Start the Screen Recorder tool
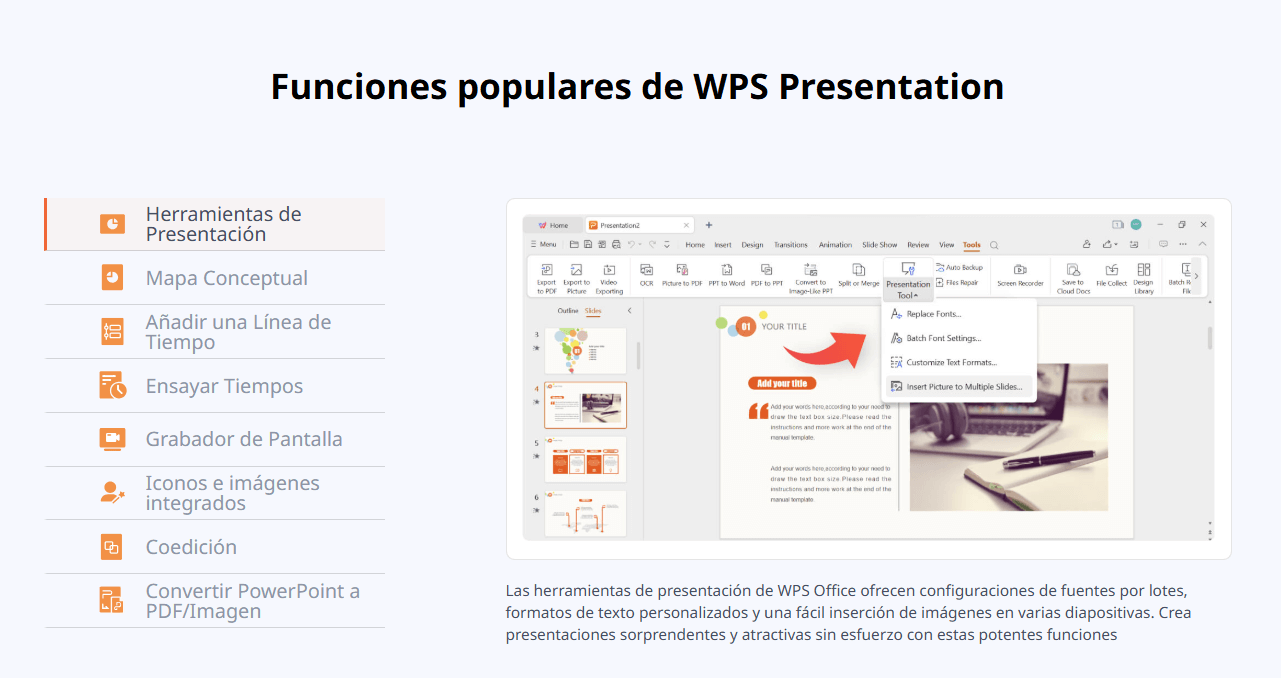Viewport: 1281px width, 678px height. pos(1020,275)
